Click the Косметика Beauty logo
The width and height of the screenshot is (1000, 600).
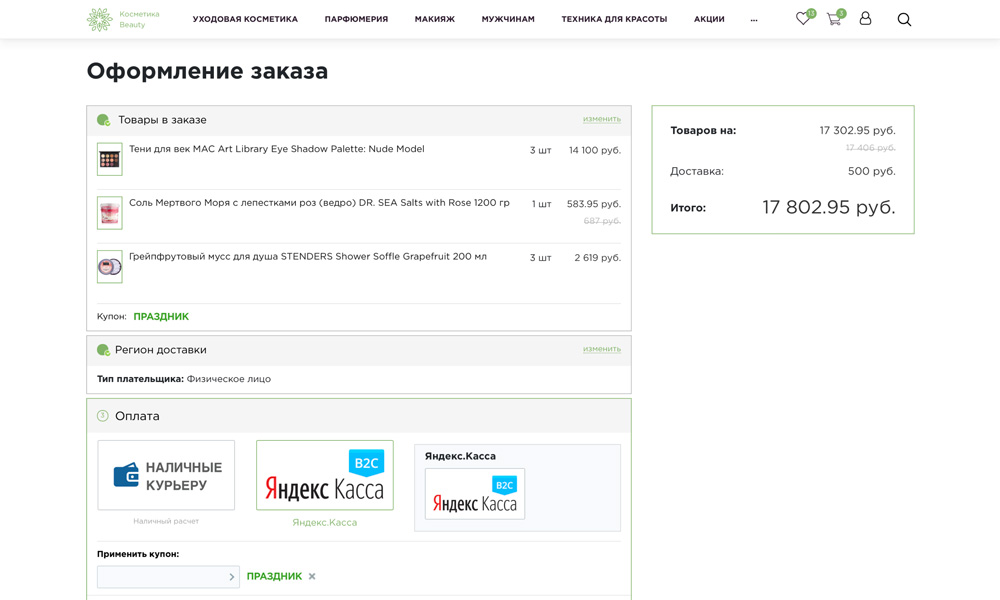coord(123,19)
